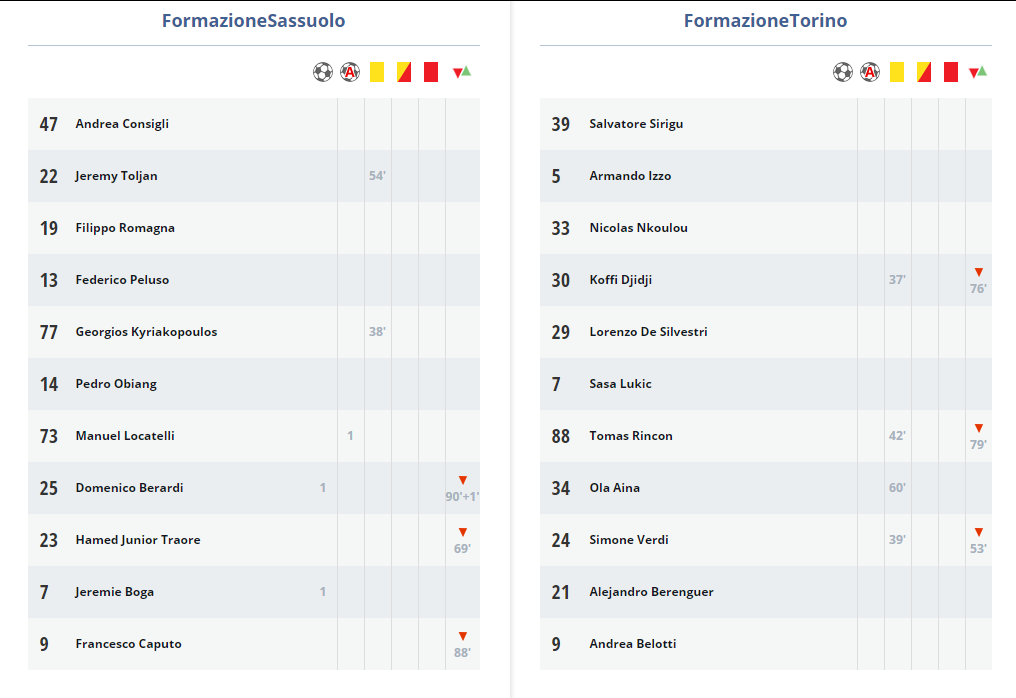Select Salvatore Sirigu in the Torino lineup
The height and width of the screenshot is (698, 1016).
[x=636, y=124]
